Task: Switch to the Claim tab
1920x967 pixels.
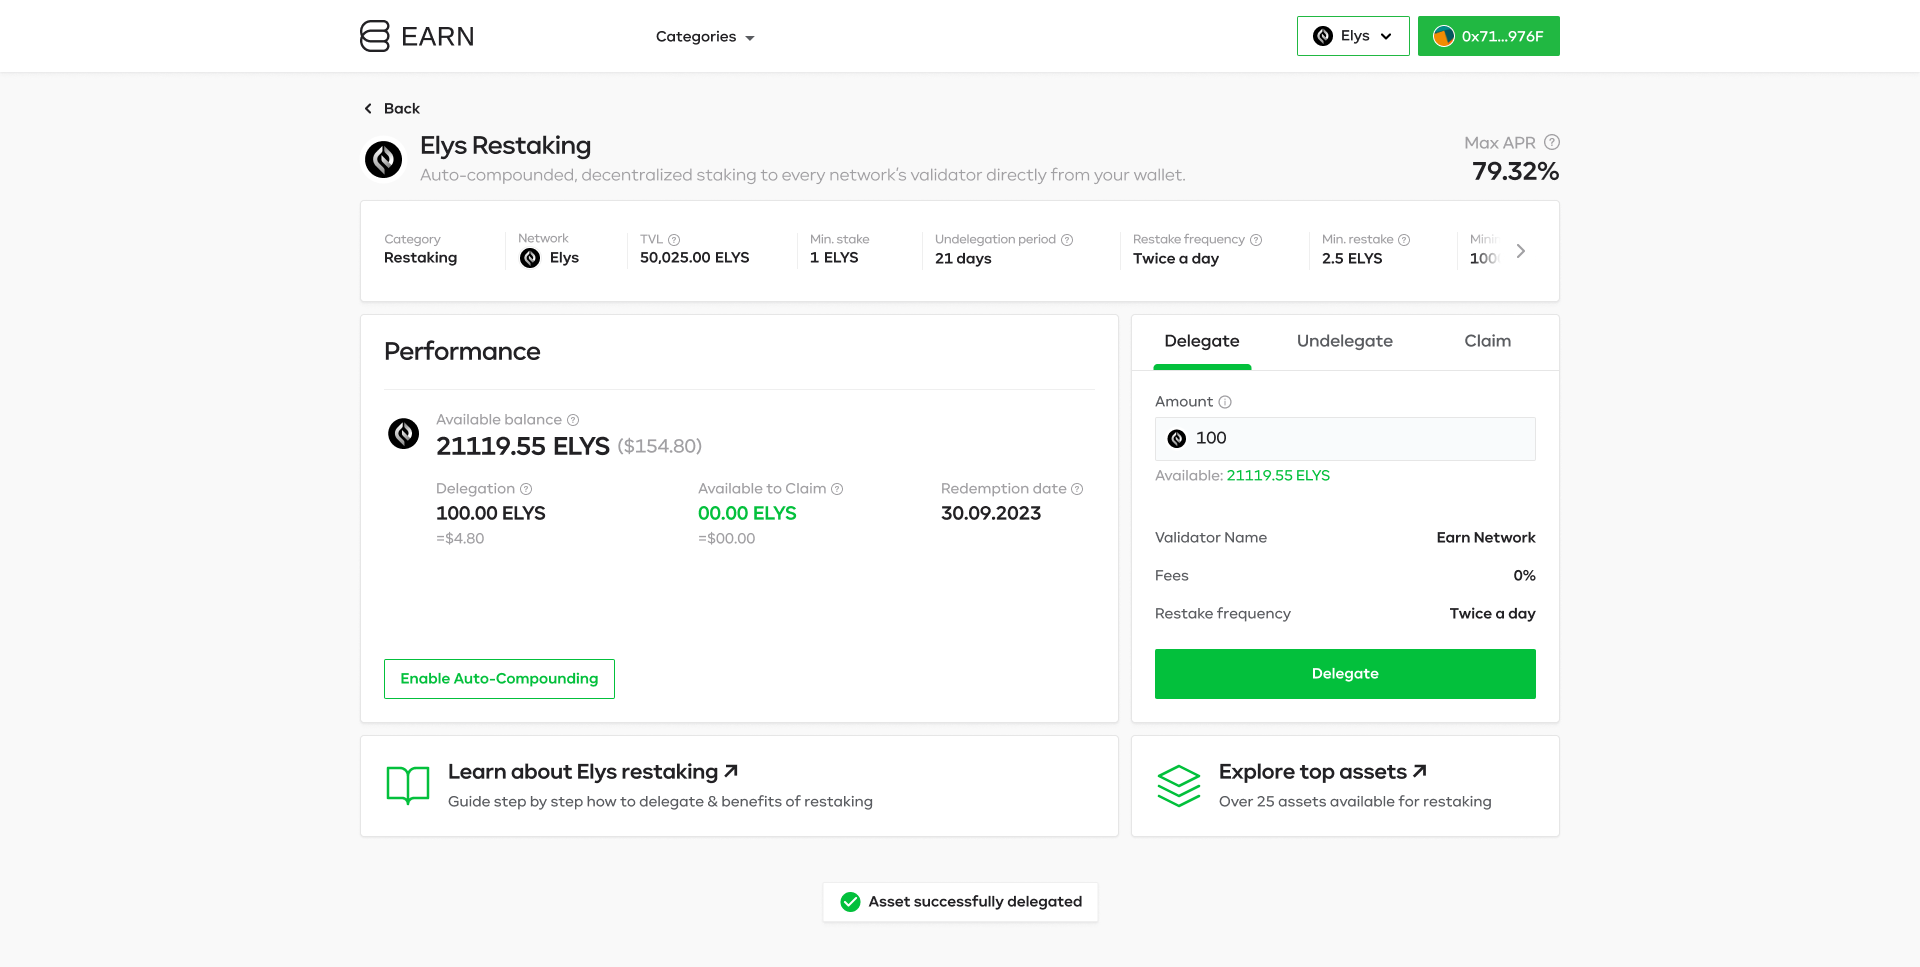Action: tap(1487, 341)
